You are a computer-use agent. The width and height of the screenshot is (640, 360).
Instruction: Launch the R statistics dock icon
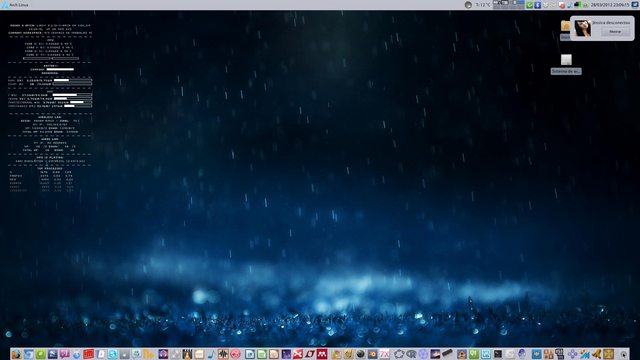click(x=411, y=354)
